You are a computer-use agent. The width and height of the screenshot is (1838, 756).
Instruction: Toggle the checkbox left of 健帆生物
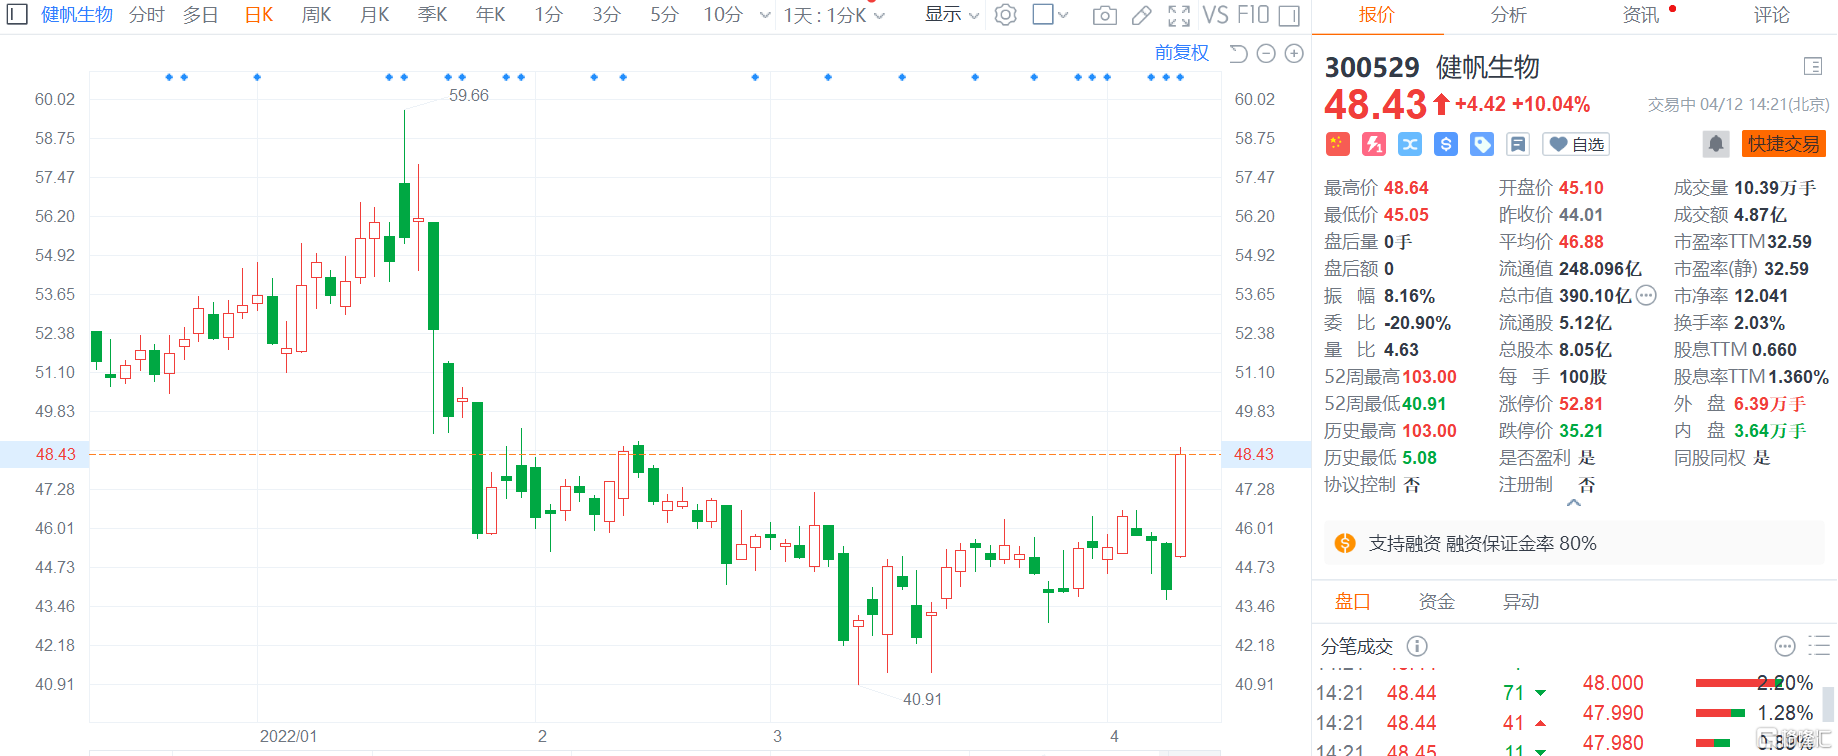17,15
